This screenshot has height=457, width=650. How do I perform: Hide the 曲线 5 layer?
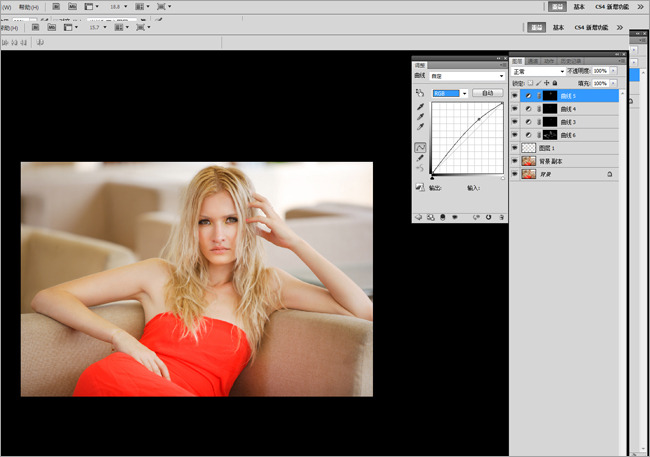(x=515, y=96)
